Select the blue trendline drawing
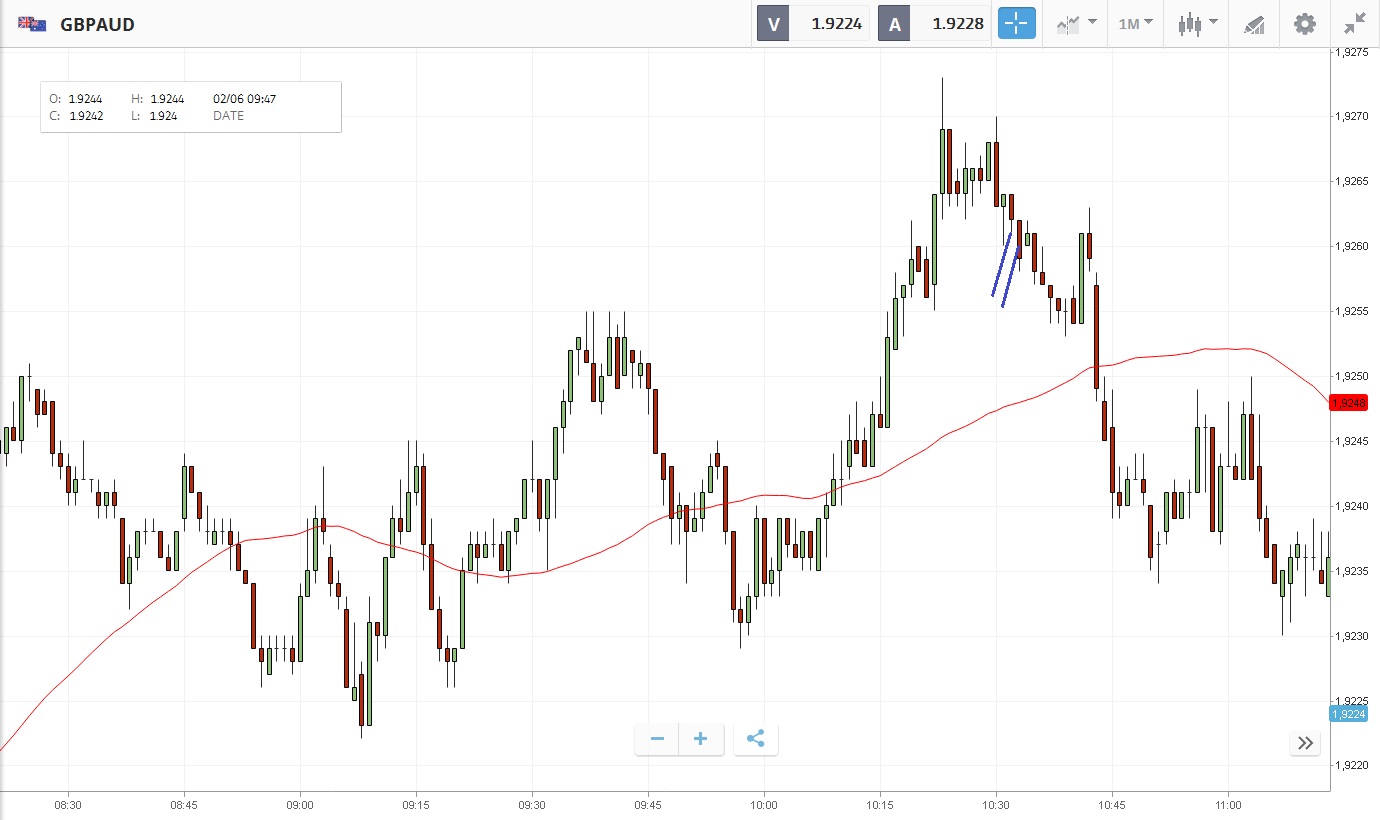 (1002, 265)
